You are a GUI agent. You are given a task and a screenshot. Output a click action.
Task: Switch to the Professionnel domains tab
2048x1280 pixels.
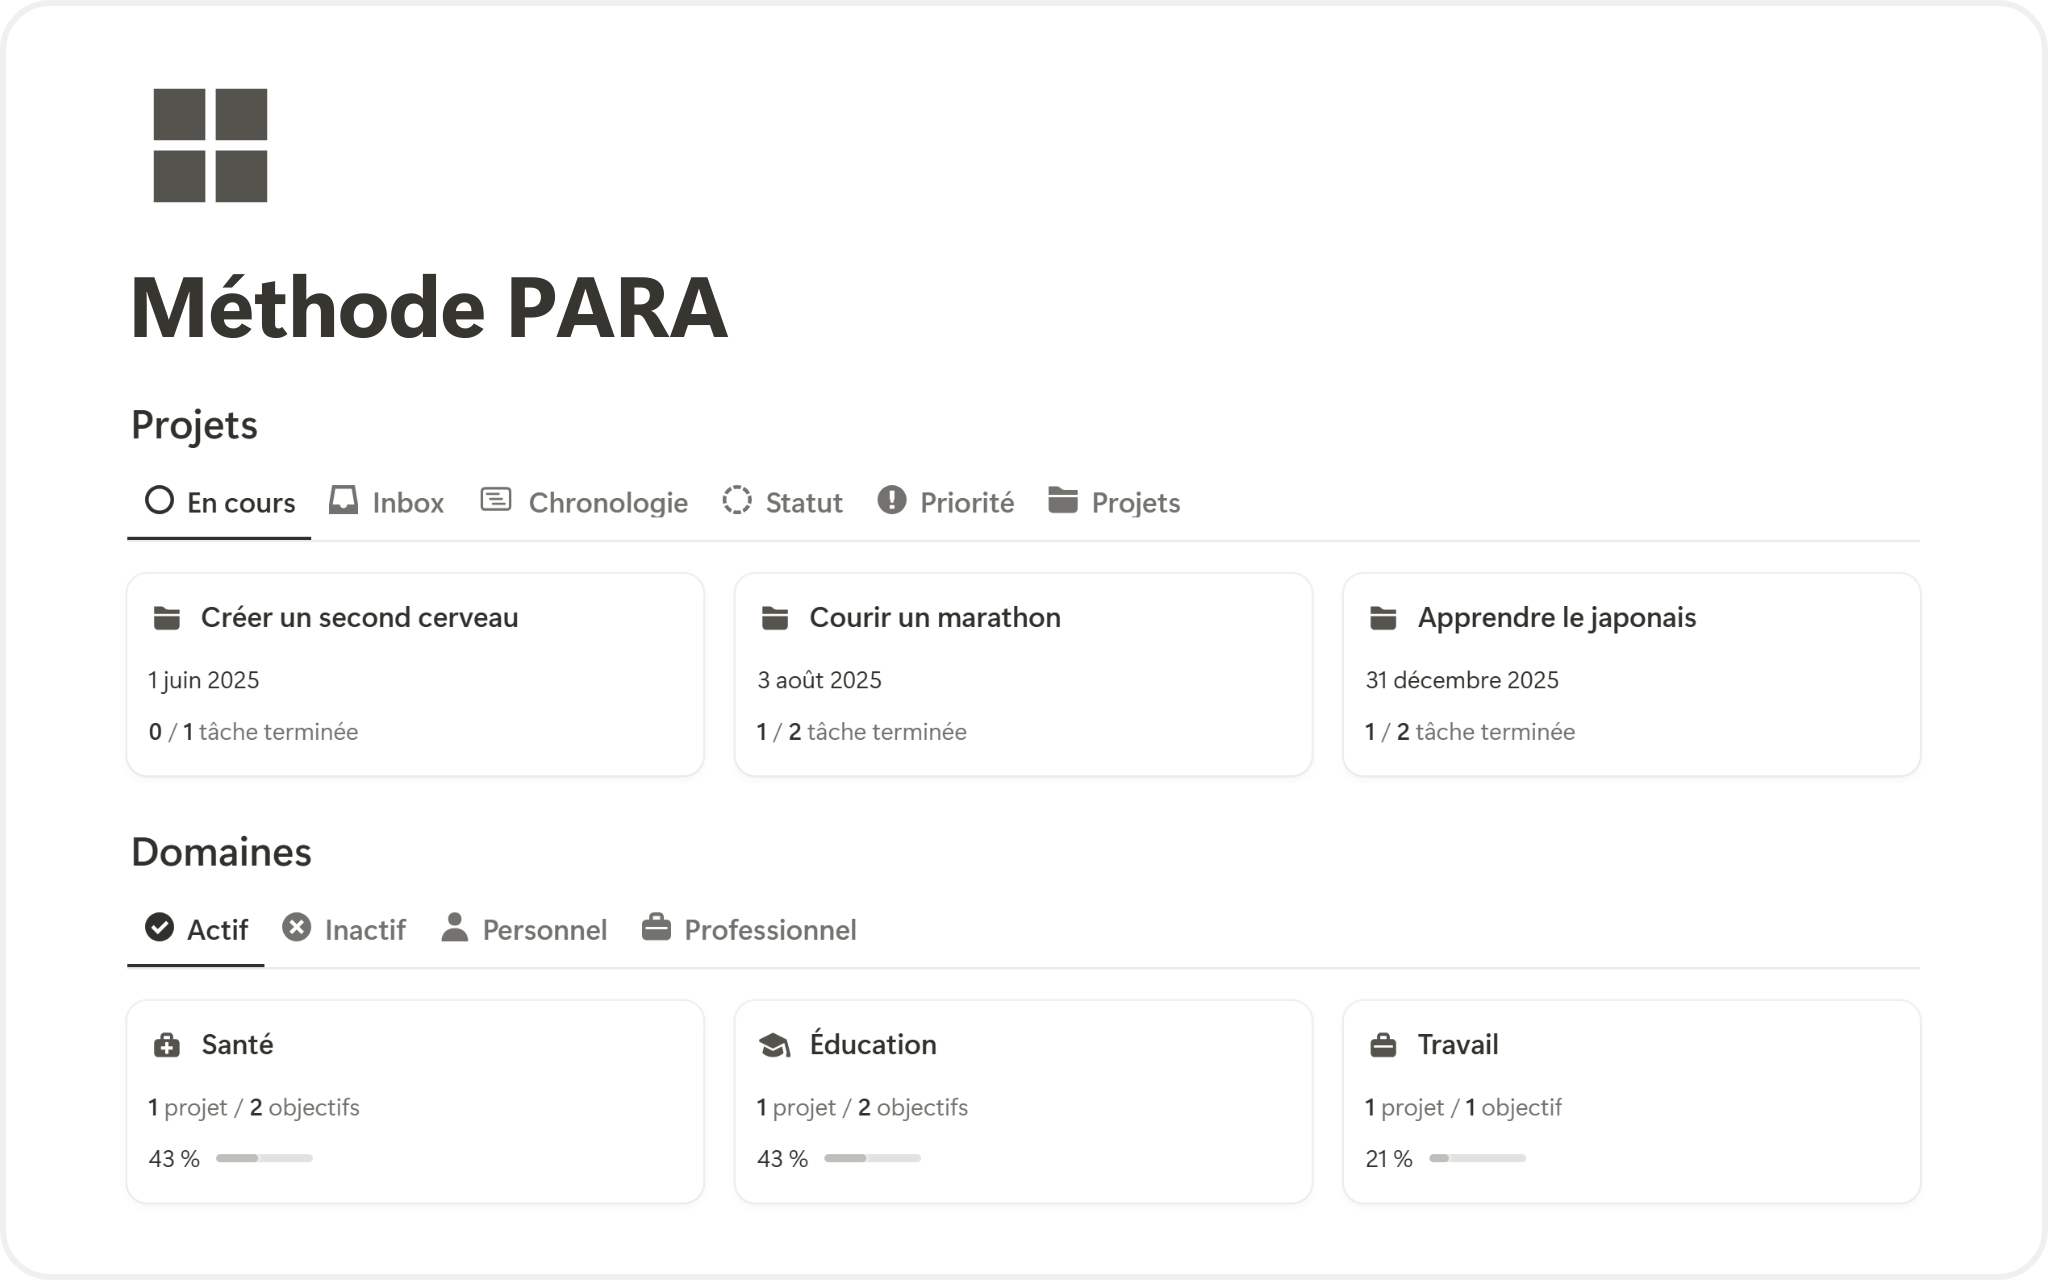[769, 930]
